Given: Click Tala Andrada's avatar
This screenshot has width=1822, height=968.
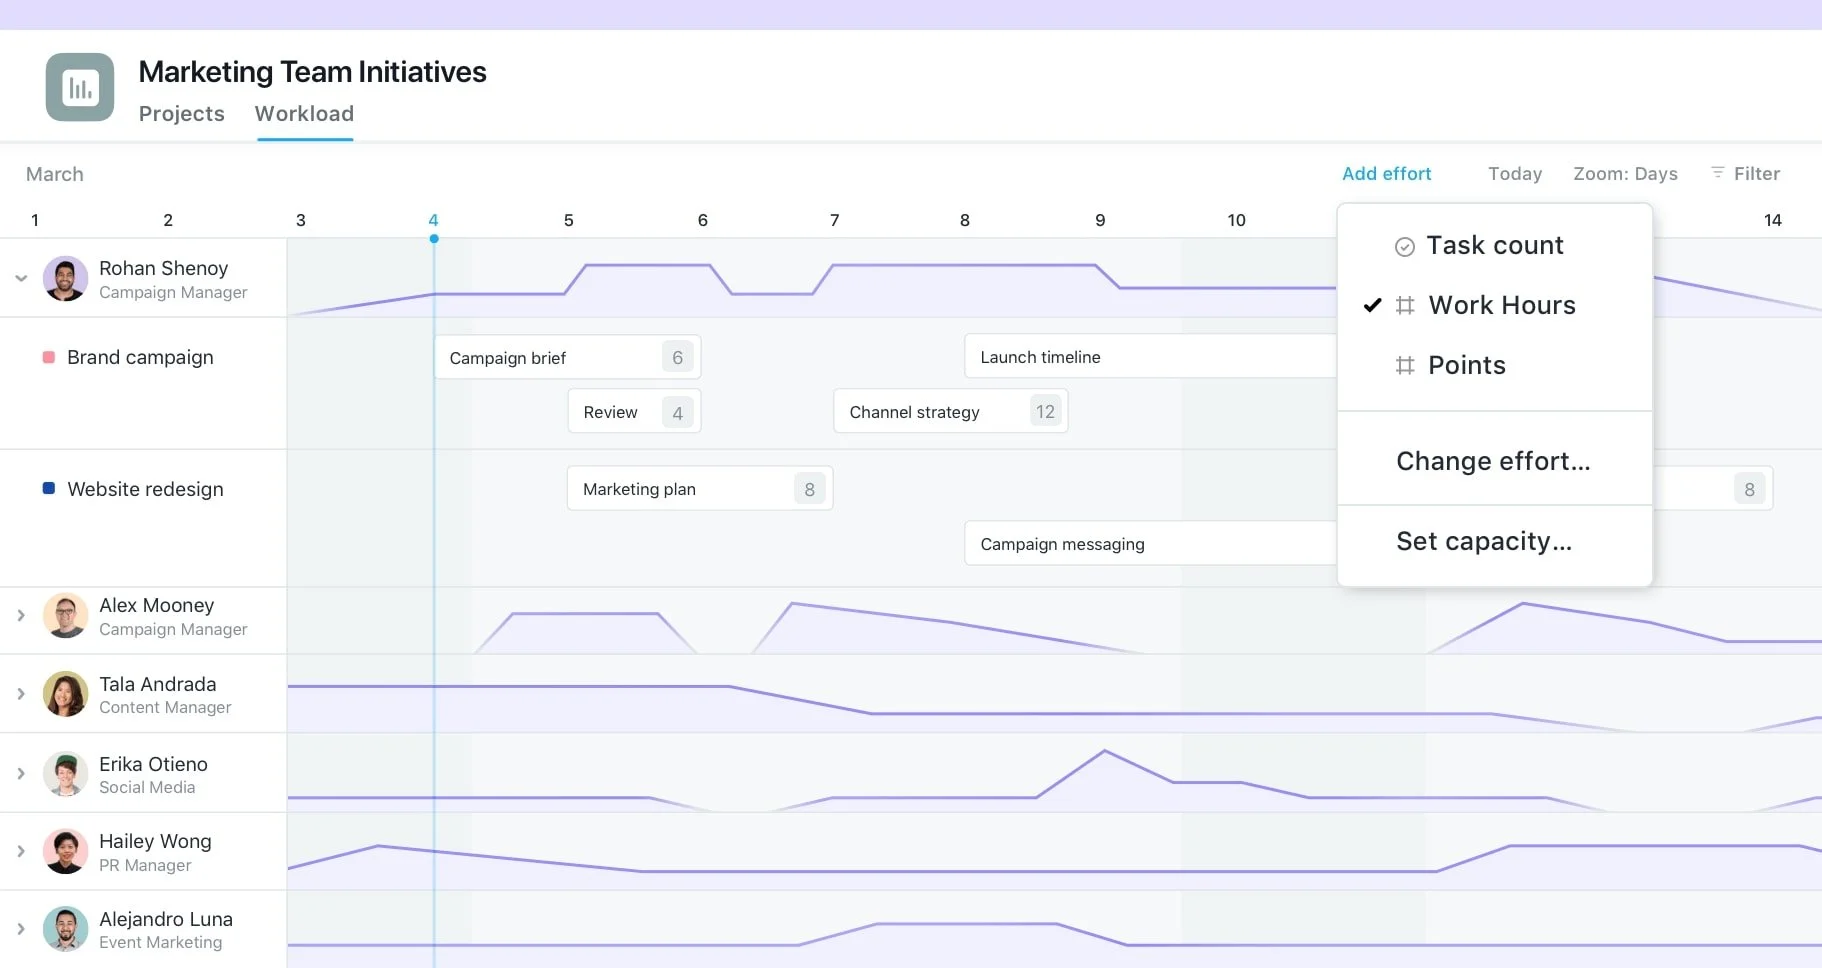Looking at the screenshot, I should pos(64,694).
